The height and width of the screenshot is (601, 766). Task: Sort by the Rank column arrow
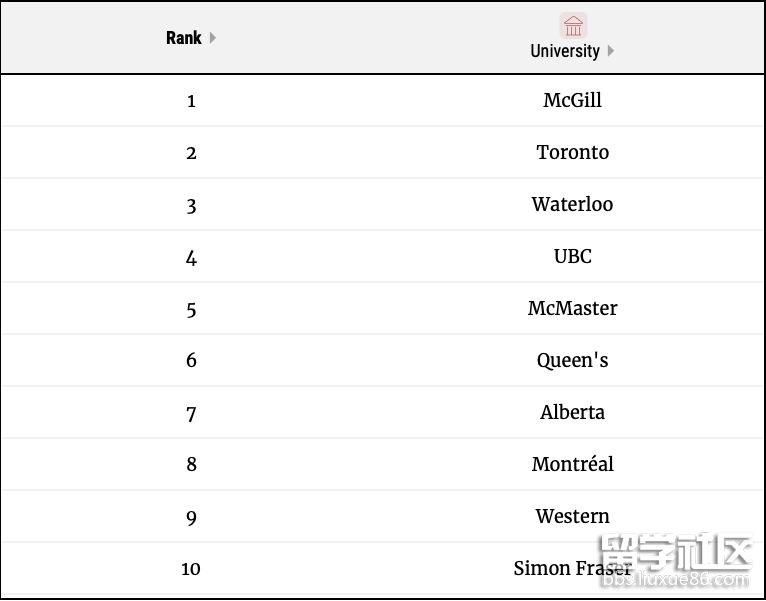pos(213,38)
